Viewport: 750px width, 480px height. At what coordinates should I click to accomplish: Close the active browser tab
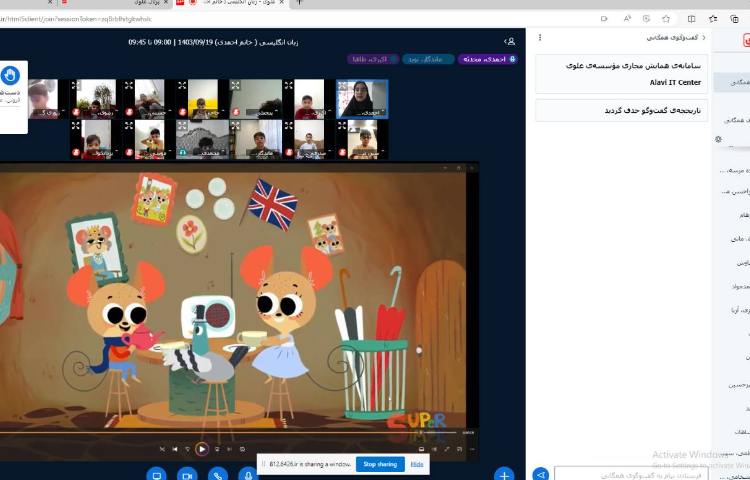coord(282,2)
